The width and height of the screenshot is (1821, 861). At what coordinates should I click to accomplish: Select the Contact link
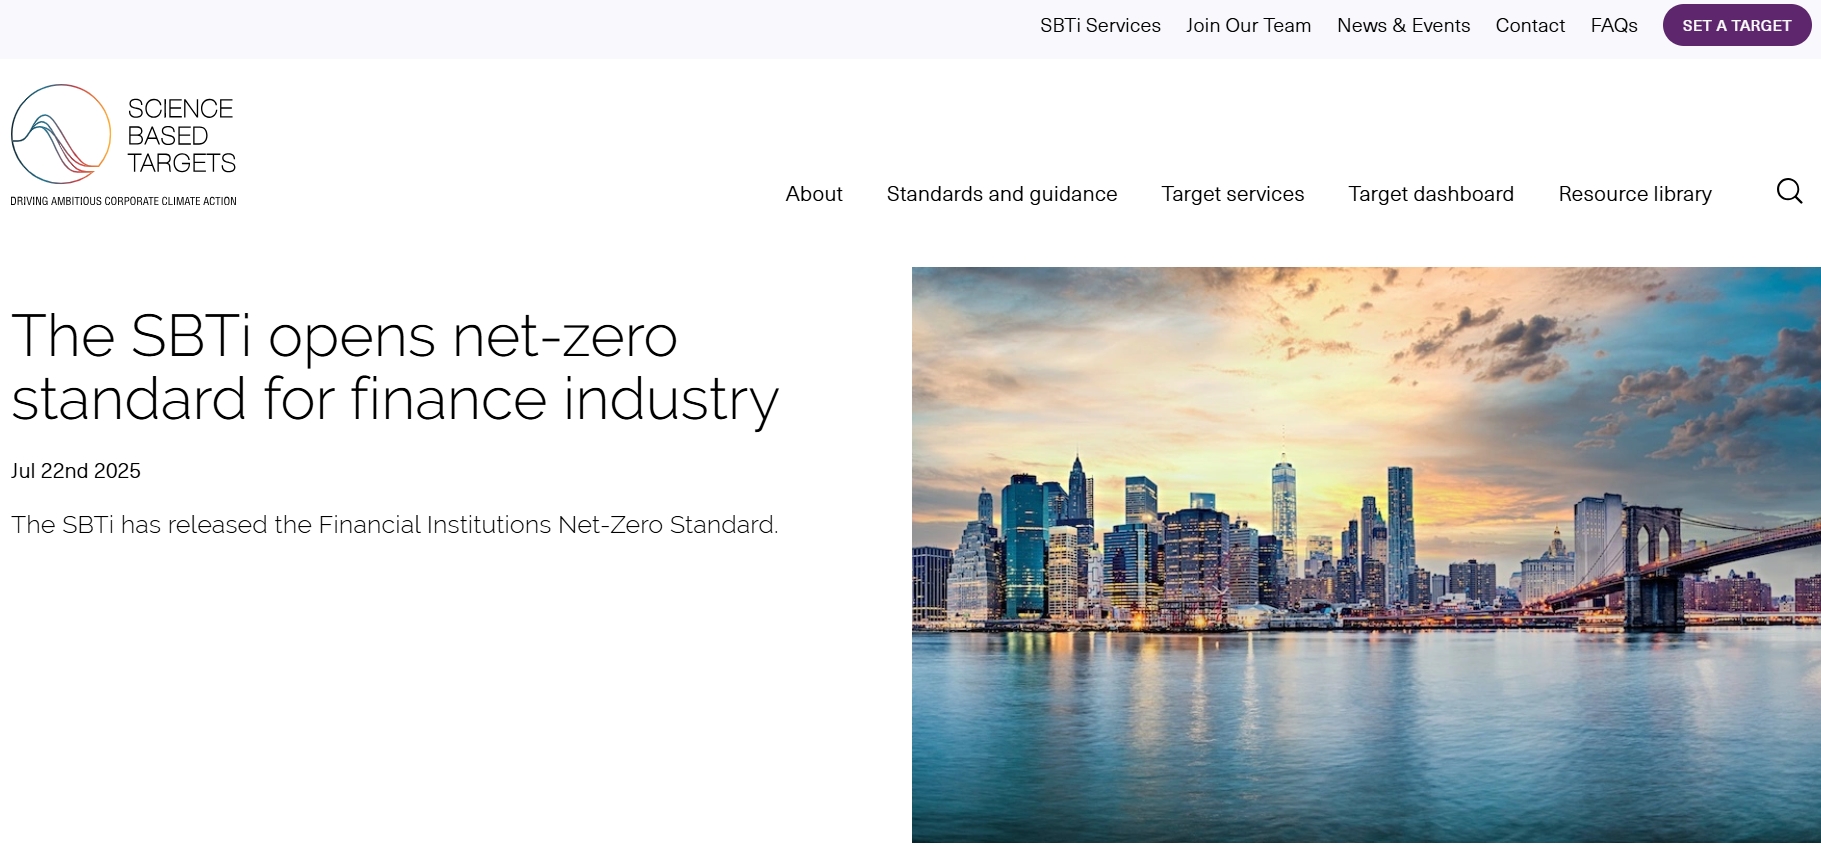pyautogui.click(x=1530, y=25)
